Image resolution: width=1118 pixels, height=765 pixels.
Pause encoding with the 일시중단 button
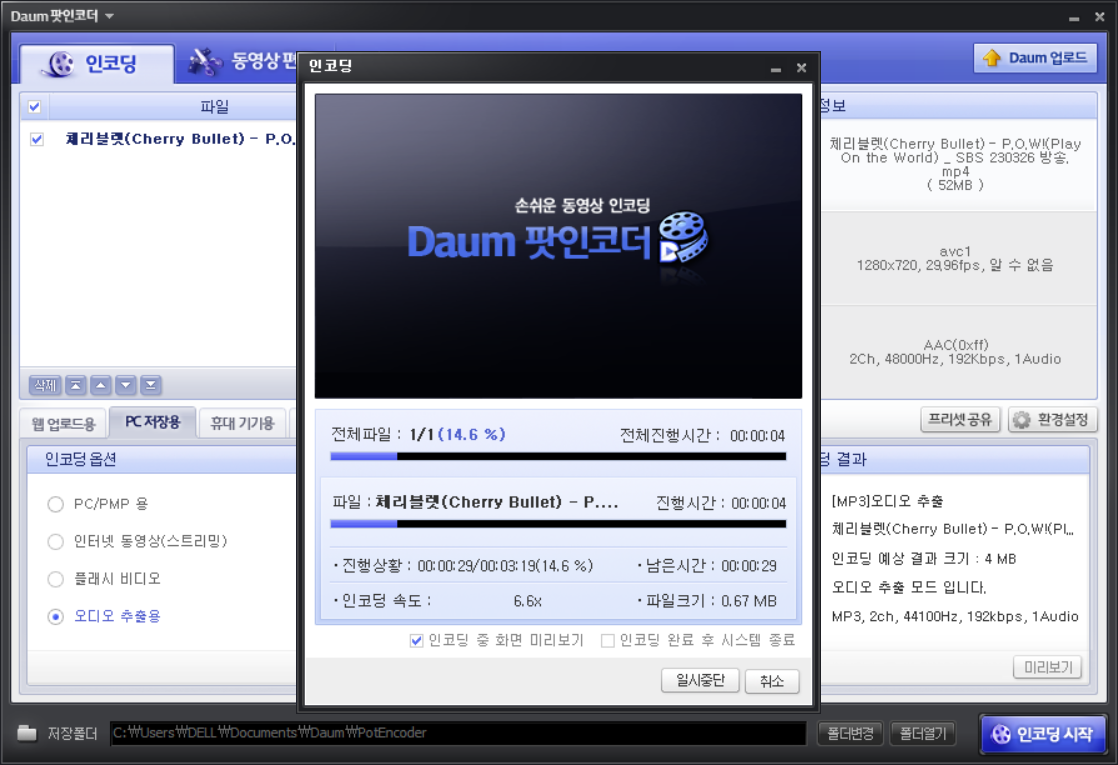[700, 680]
